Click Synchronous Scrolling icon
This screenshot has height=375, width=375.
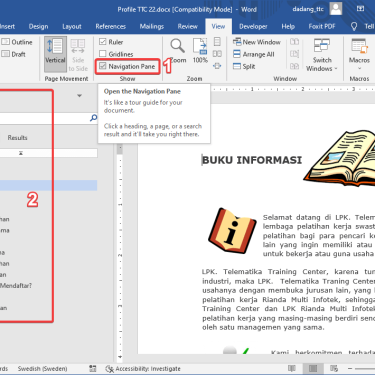click(294, 54)
